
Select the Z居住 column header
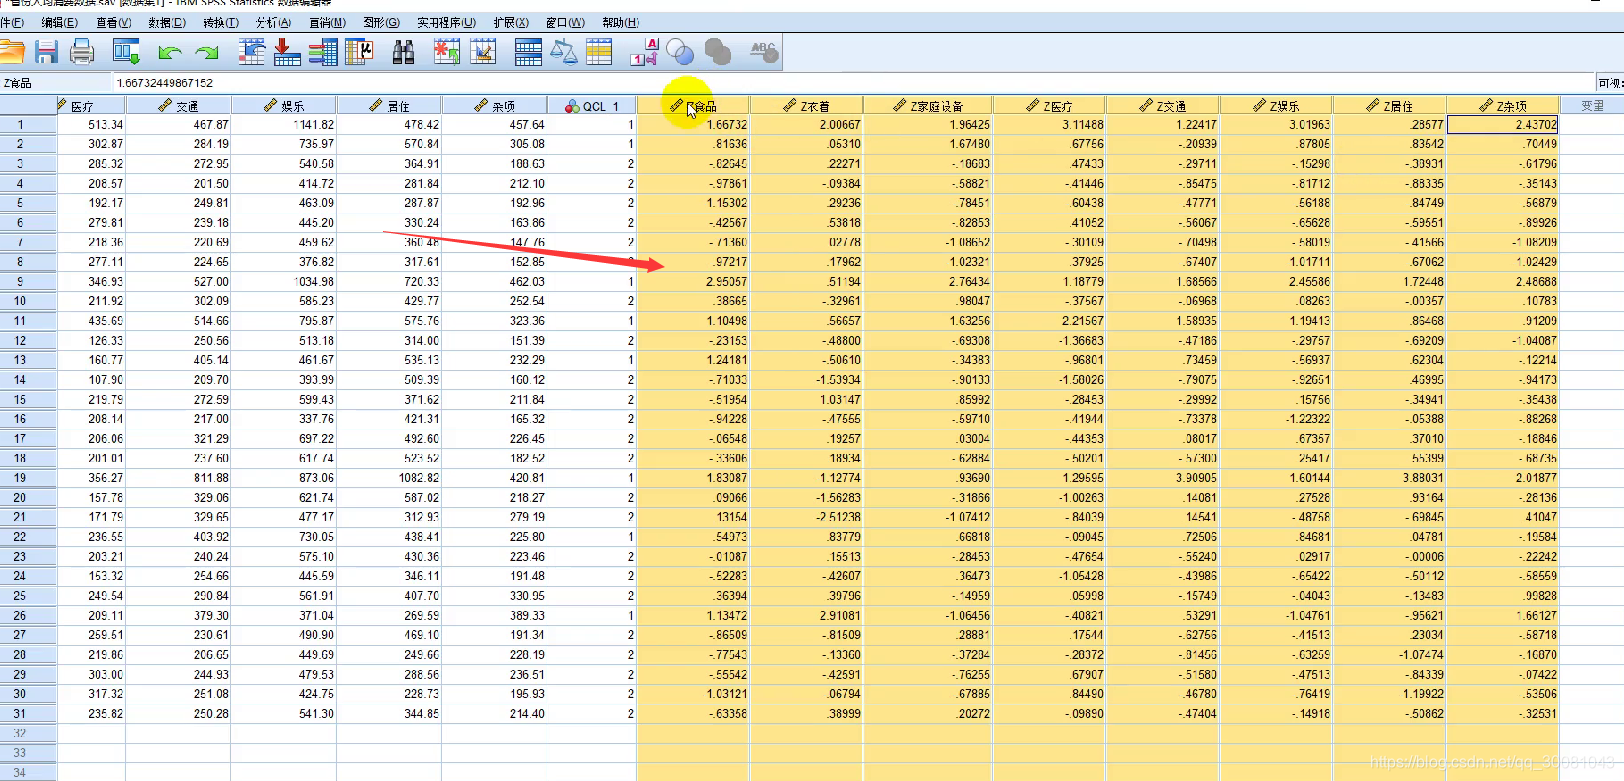coord(1389,105)
